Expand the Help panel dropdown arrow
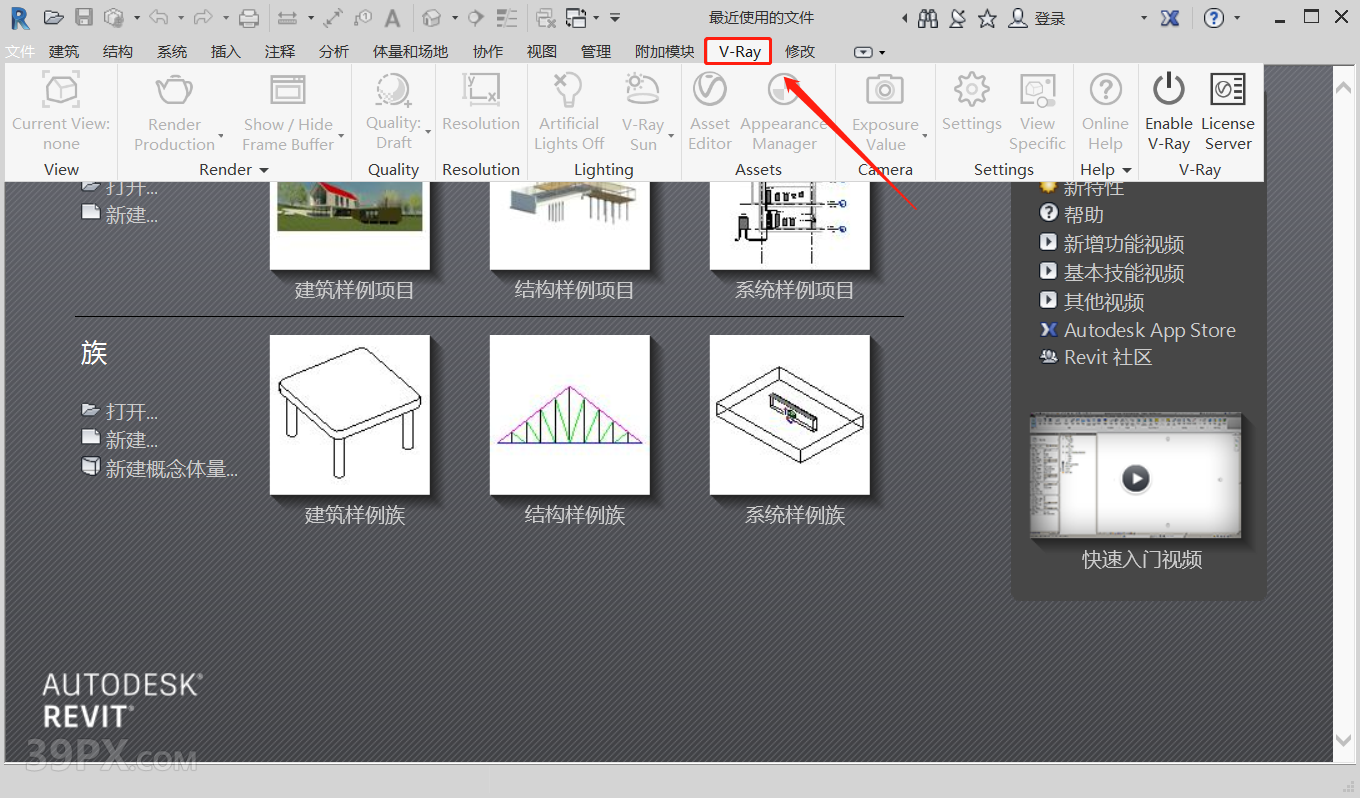Viewport: 1360px width, 798px height. click(1127, 171)
